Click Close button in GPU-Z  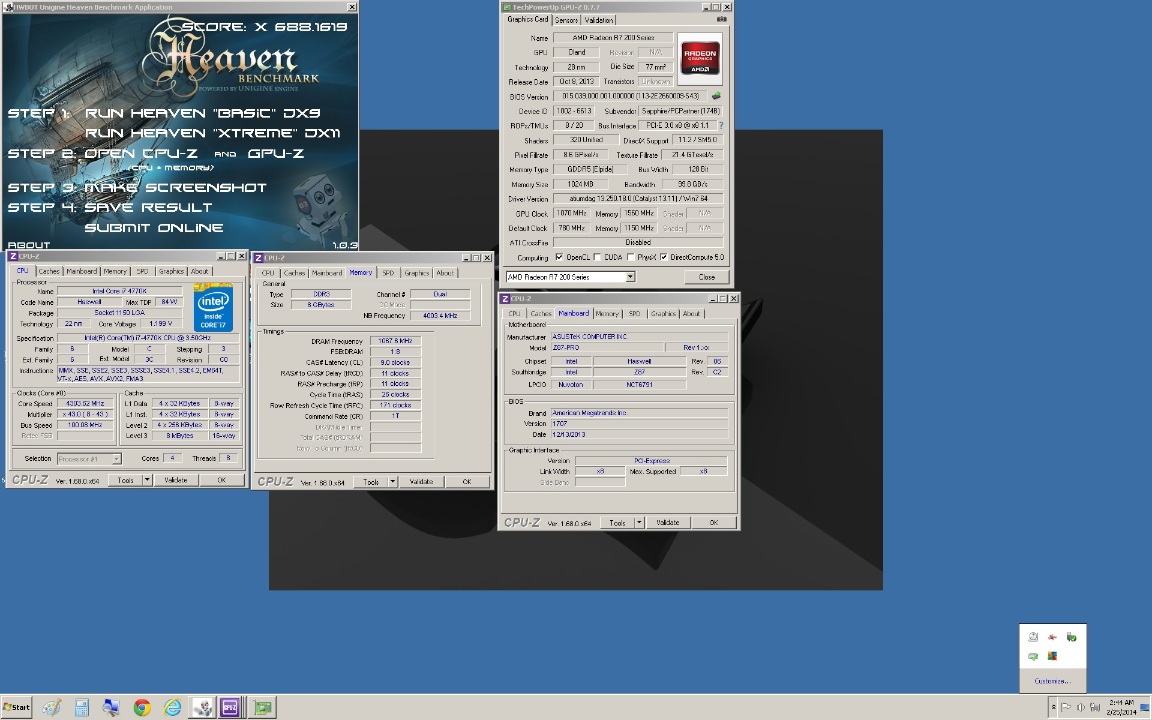707,277
